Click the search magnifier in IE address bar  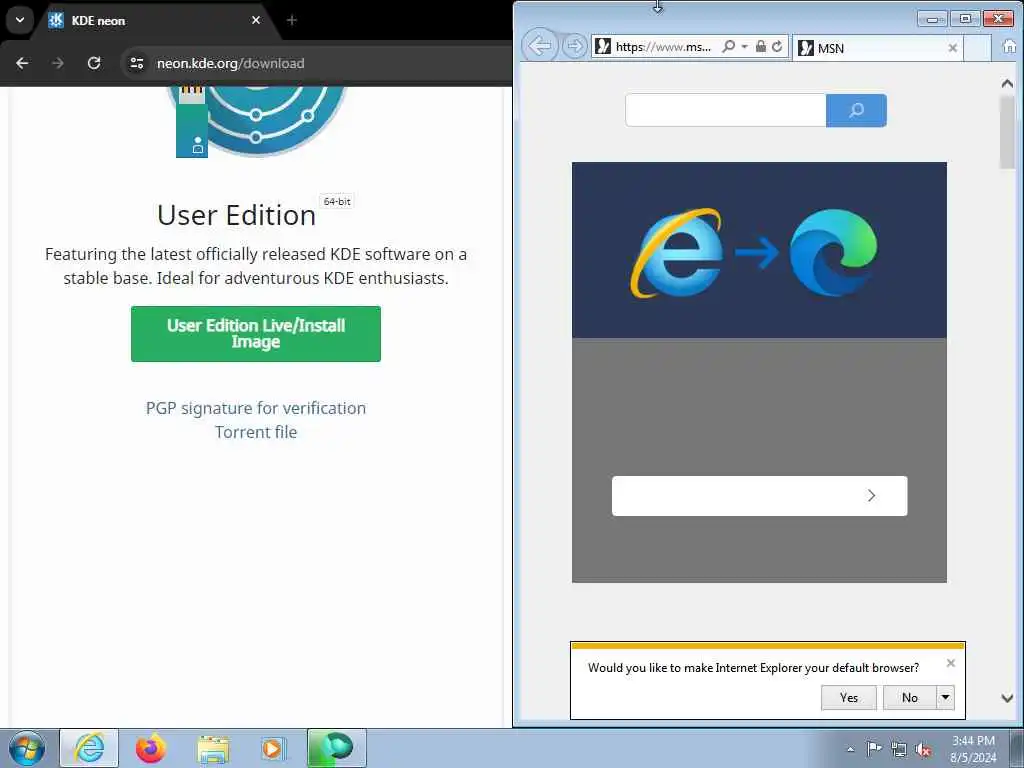point(728,46)
